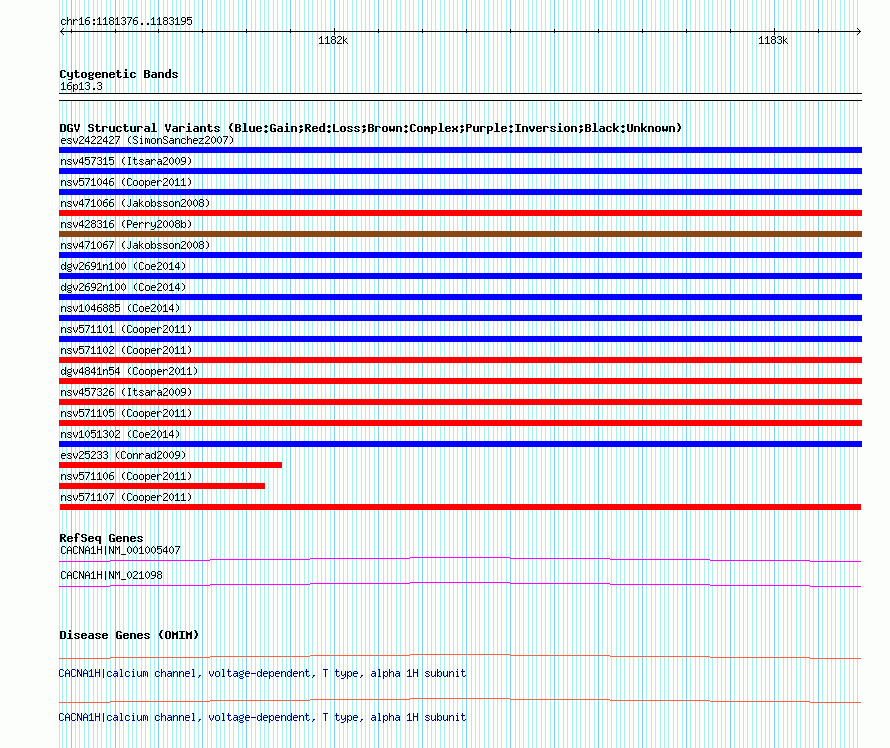Click the blue bar under dgv2692n100

[x=460, y=297]
